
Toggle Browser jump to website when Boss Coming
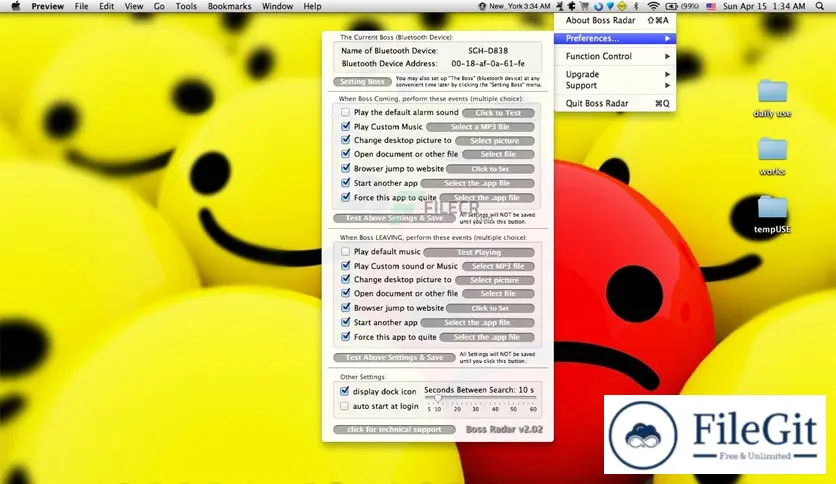(x=345, y=168)
